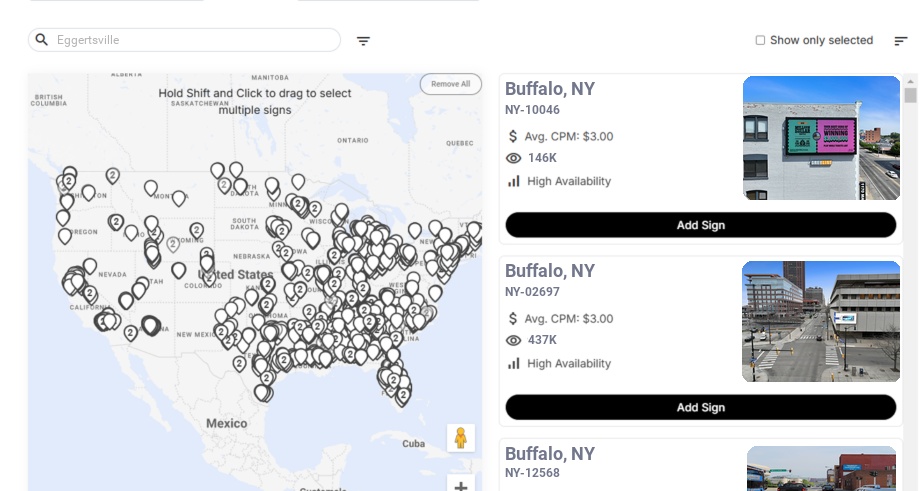This screenshot has height=491, width=920.
Task: Open the NY-10046 billboard photo thumbnail
Action: pyautogui.click(x=821, y=138)
